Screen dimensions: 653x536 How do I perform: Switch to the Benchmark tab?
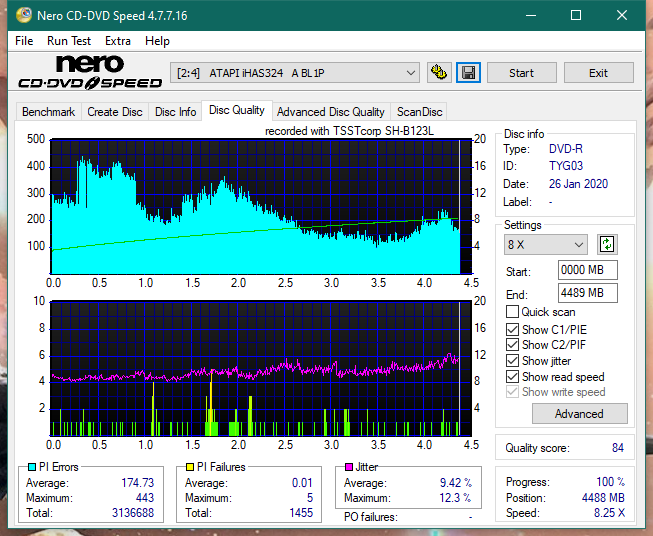49,112
